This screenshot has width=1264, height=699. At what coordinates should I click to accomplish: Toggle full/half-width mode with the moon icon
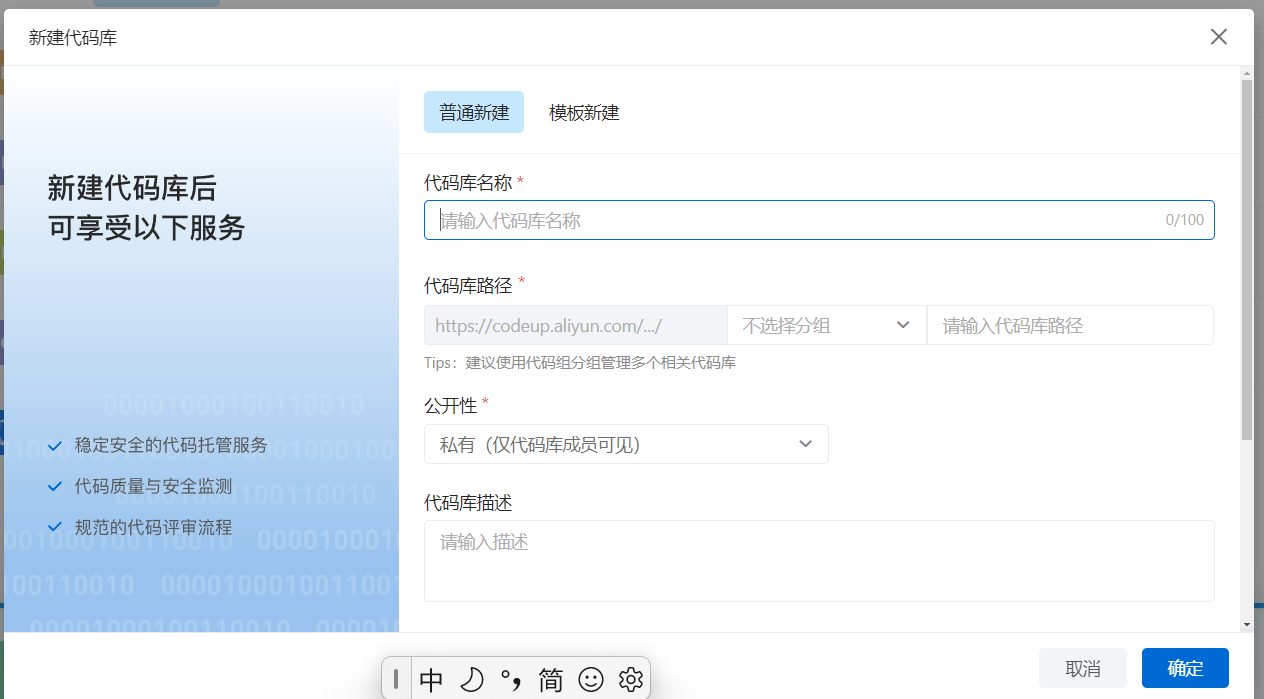point(470,679)
